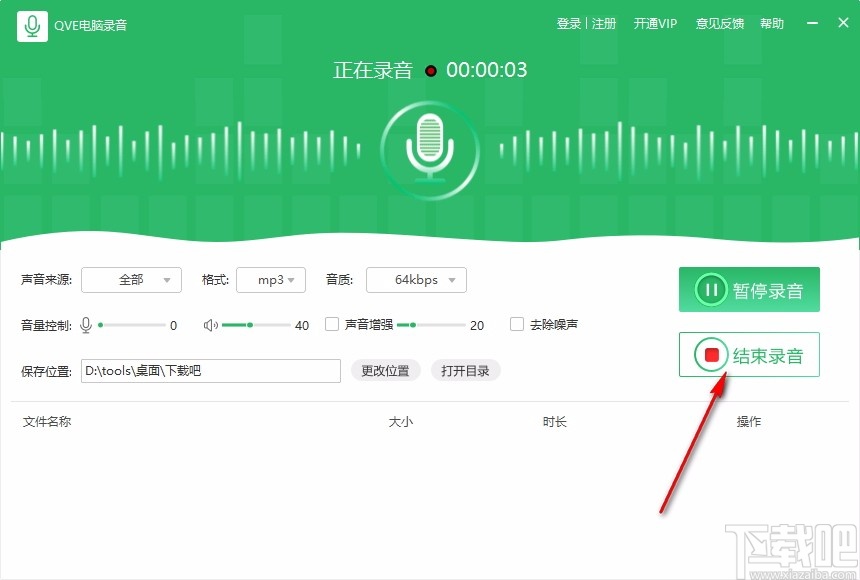The height and width of the screenshot is (580, 860).
Task: Click the QVE microphone logo icon
Action: tap(31, 23)
